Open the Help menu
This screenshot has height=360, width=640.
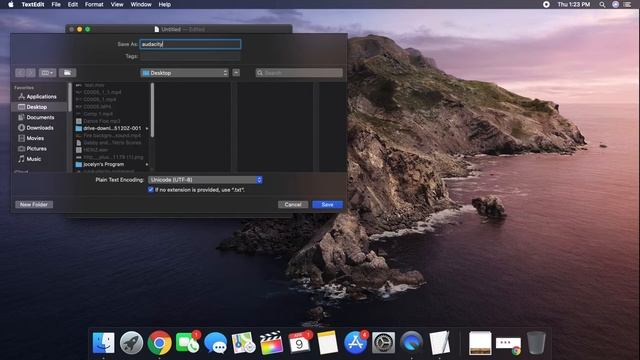coord(164,4)
